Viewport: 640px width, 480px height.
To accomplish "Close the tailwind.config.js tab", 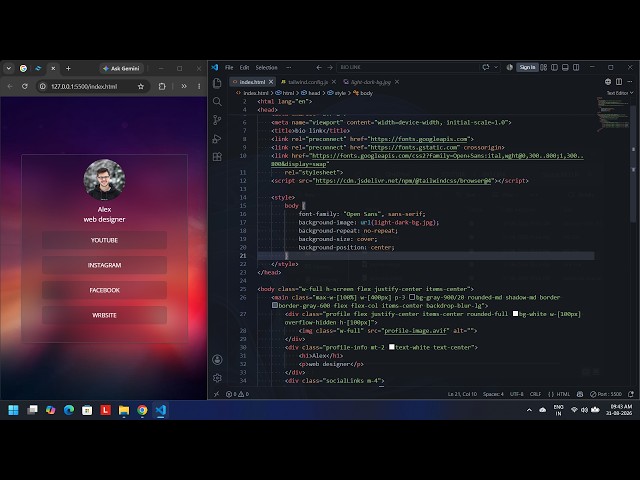I will pos(333,82).
